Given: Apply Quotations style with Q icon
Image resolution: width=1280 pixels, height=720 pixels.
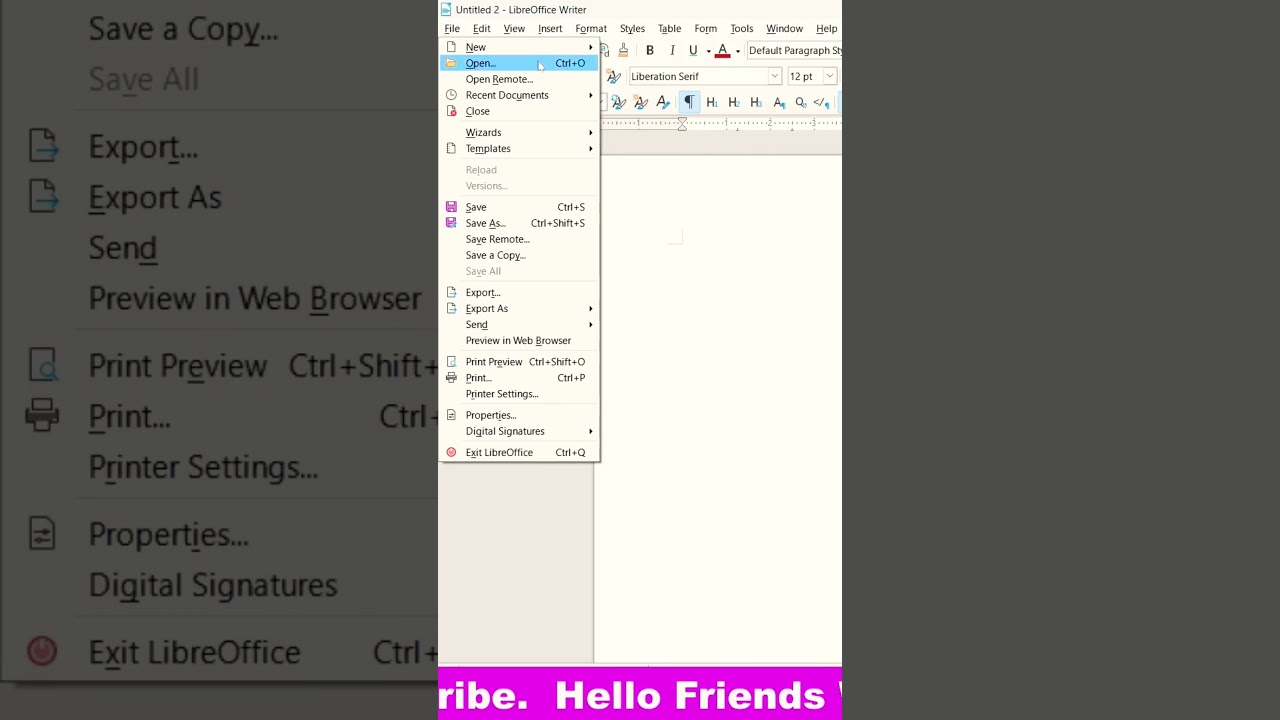Looking at the screenshot, I should click(800, 102).
